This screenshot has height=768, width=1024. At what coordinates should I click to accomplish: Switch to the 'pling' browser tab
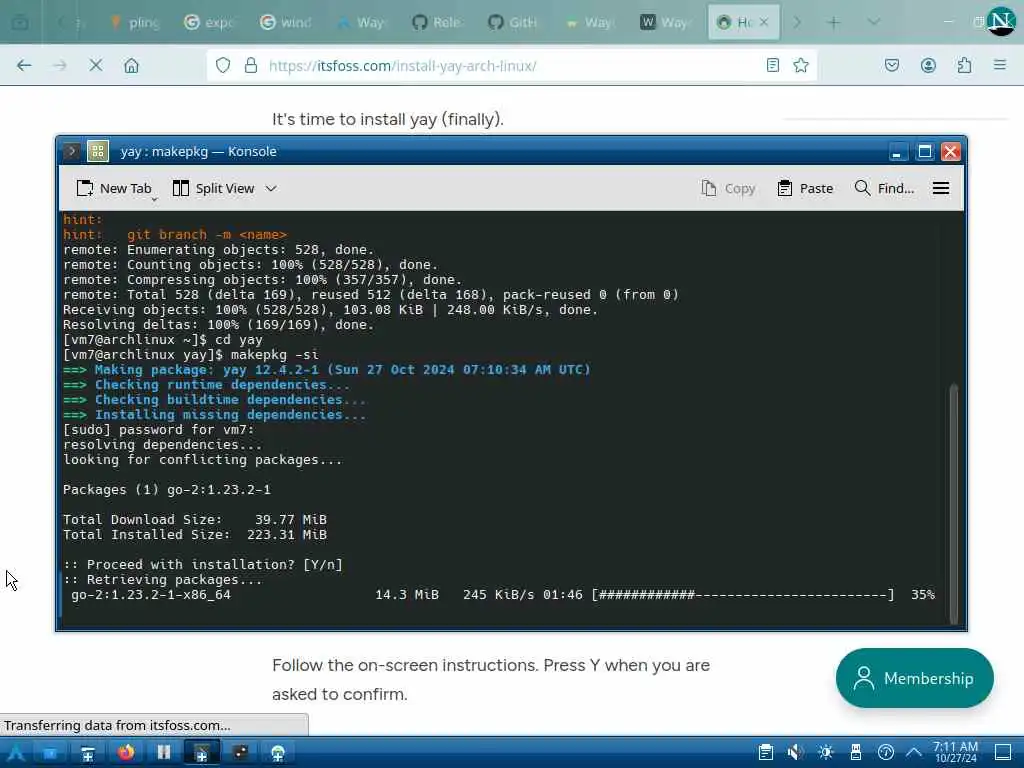tap(135, 23)
